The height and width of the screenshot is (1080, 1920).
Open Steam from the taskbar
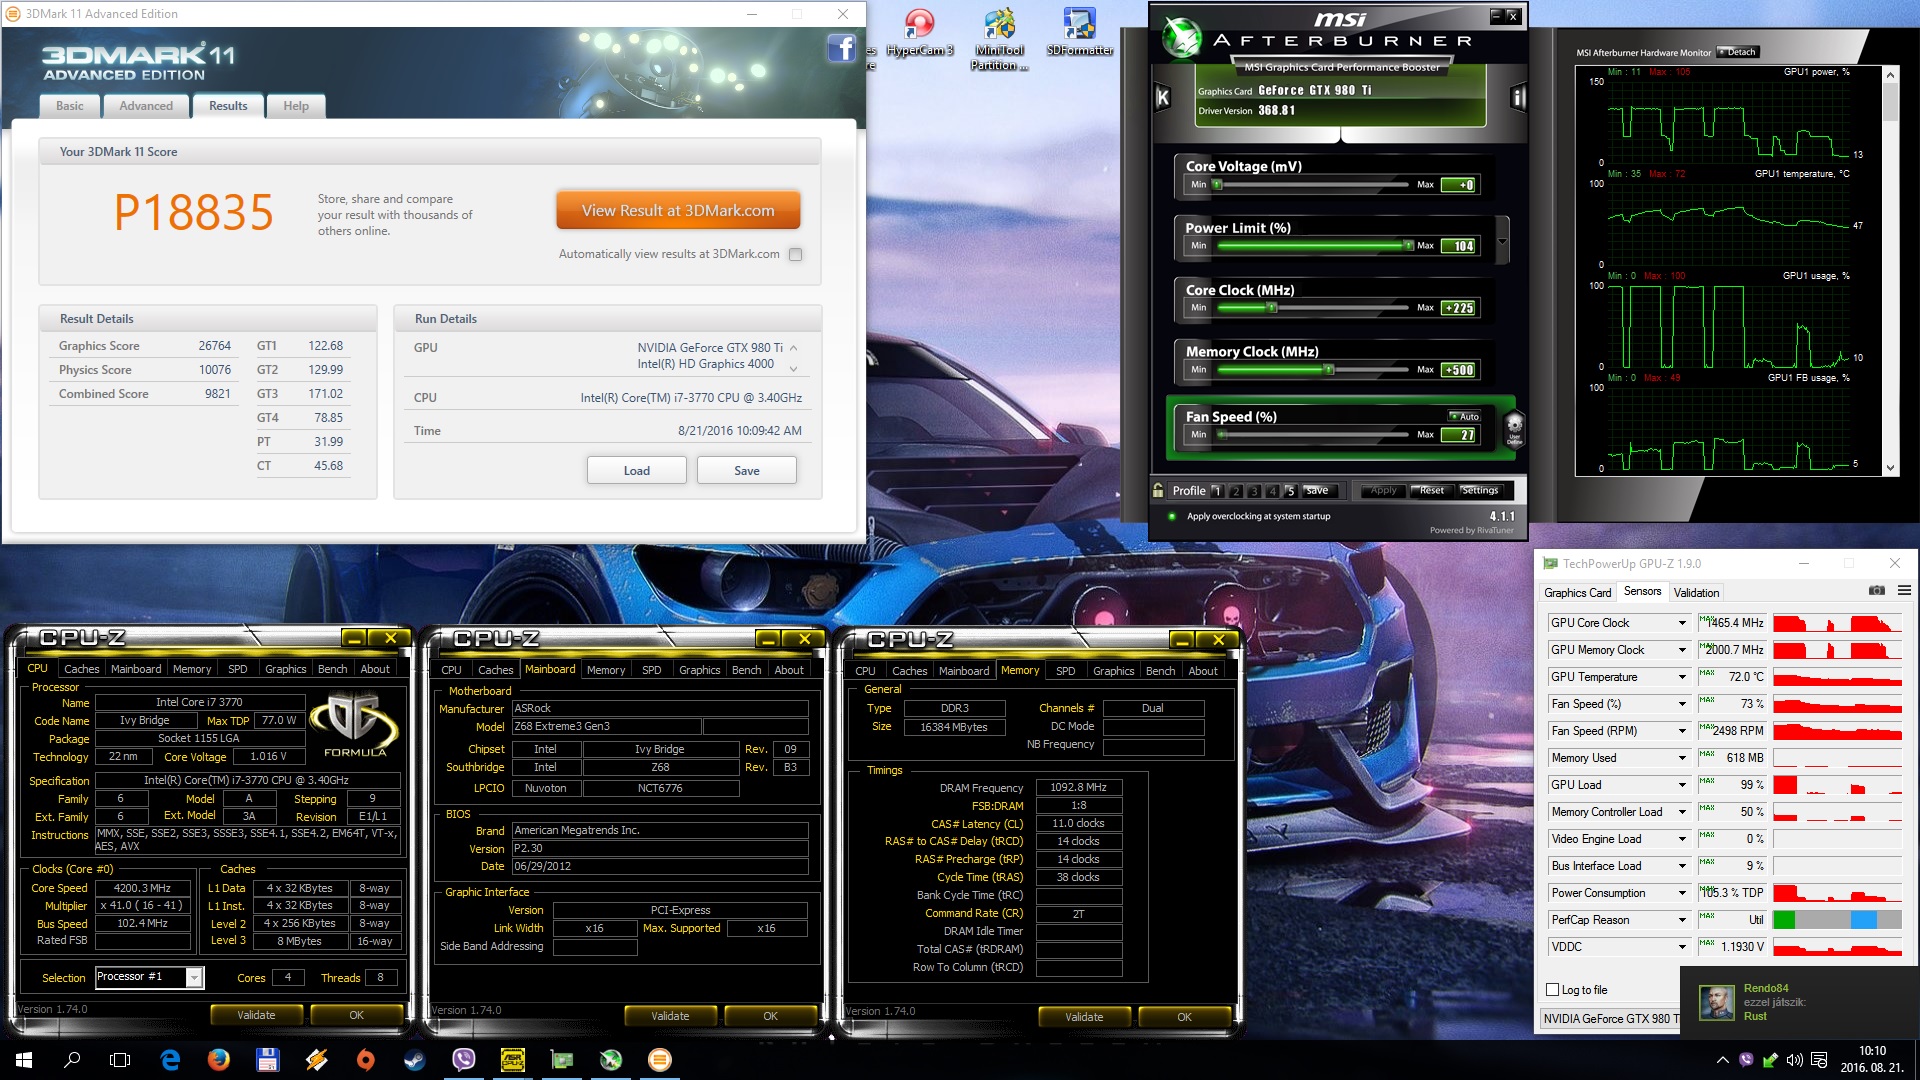414,1060
